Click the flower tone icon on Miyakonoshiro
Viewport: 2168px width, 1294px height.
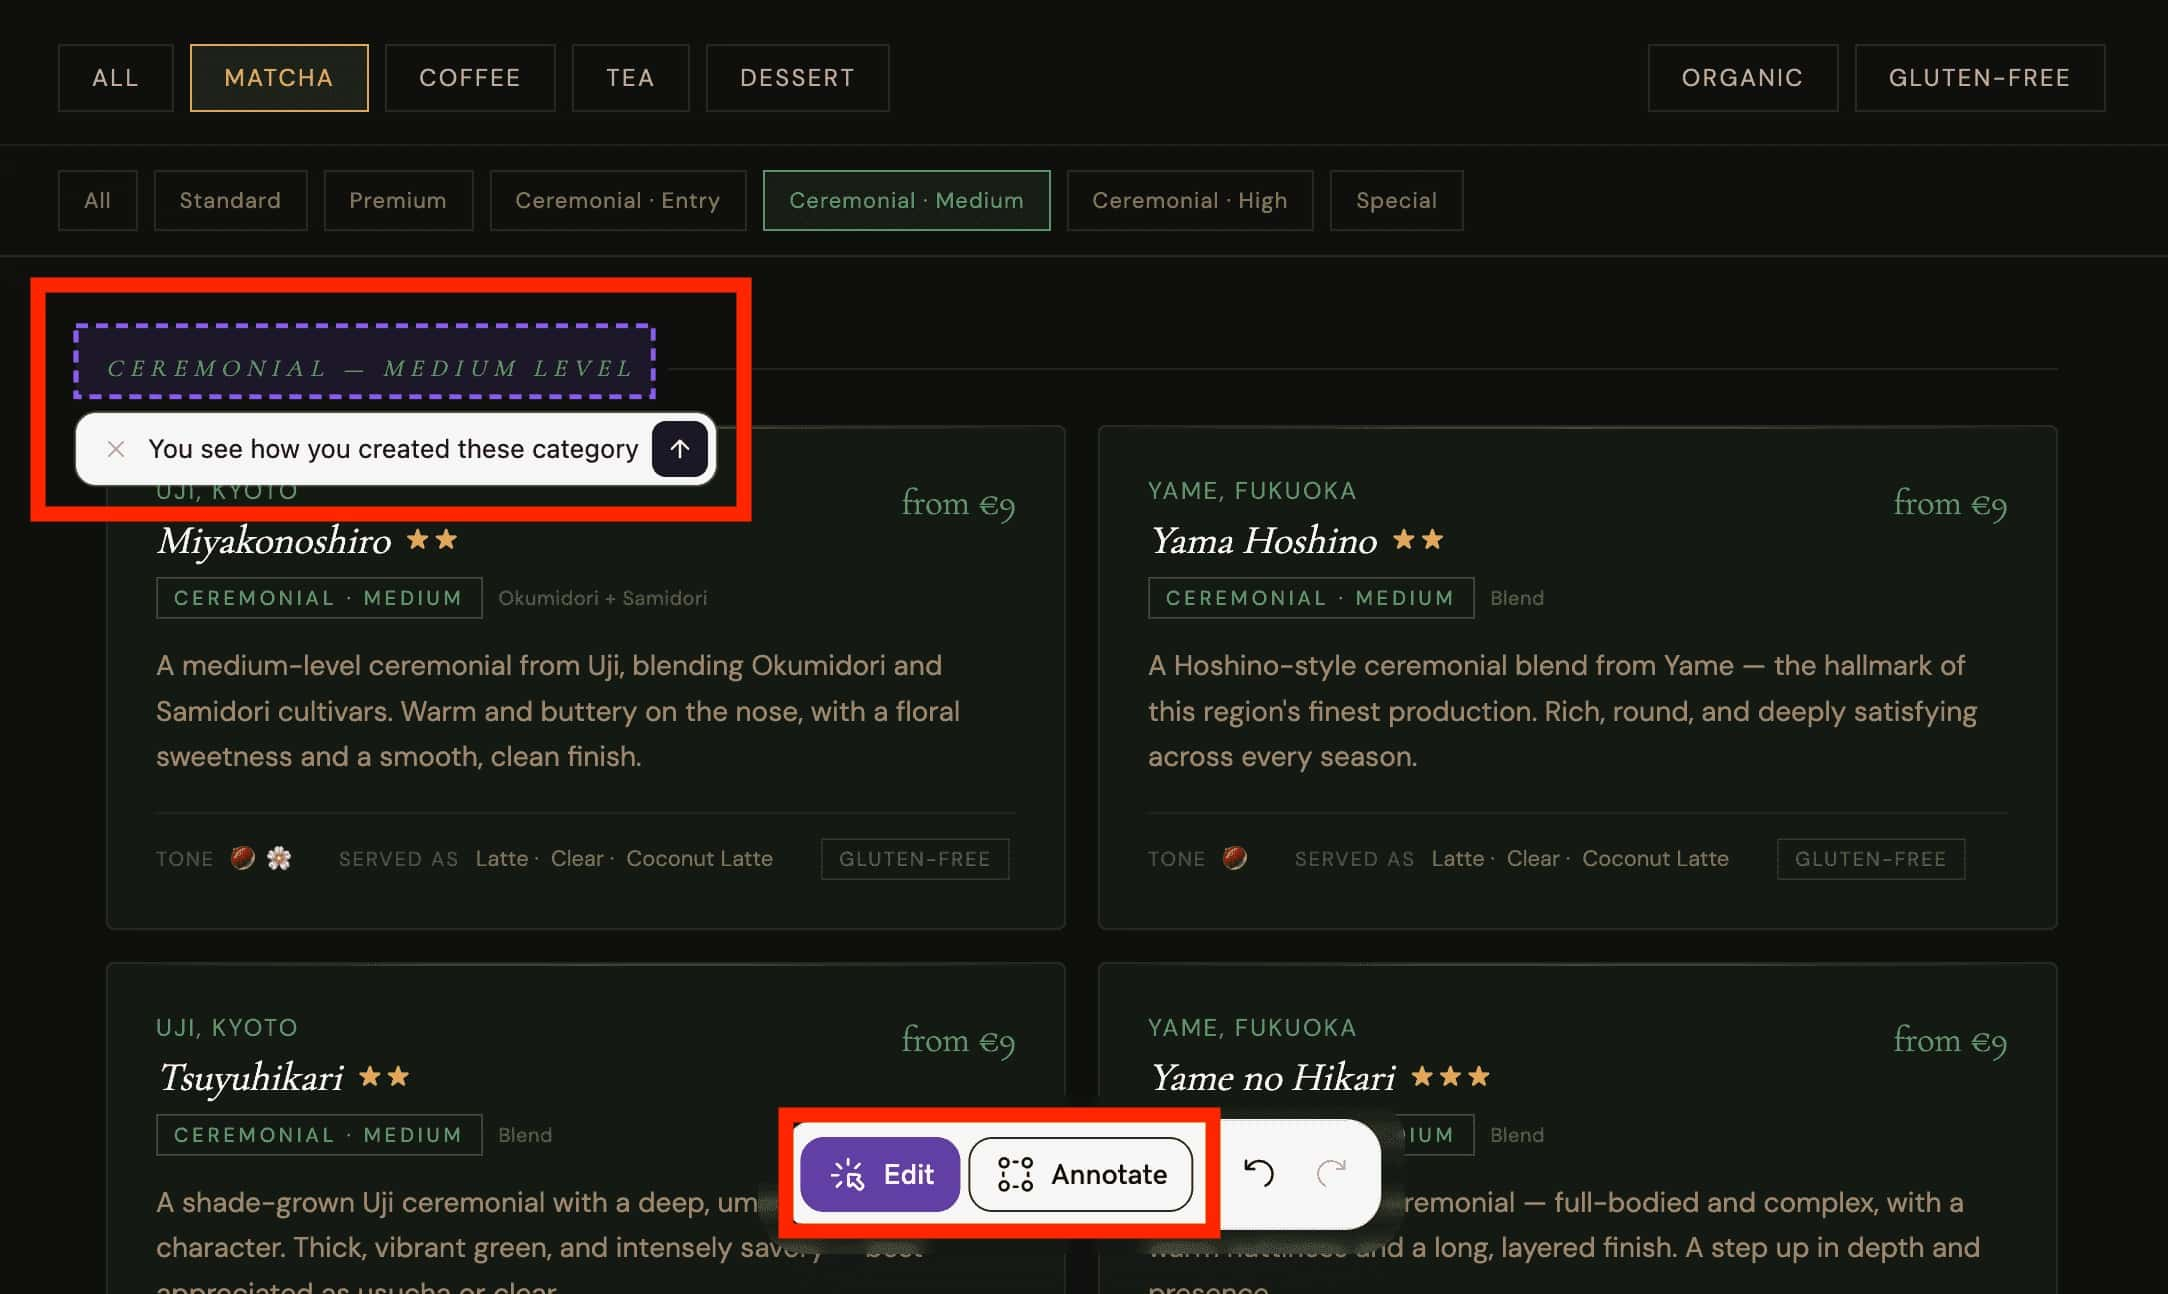[279, 858]
